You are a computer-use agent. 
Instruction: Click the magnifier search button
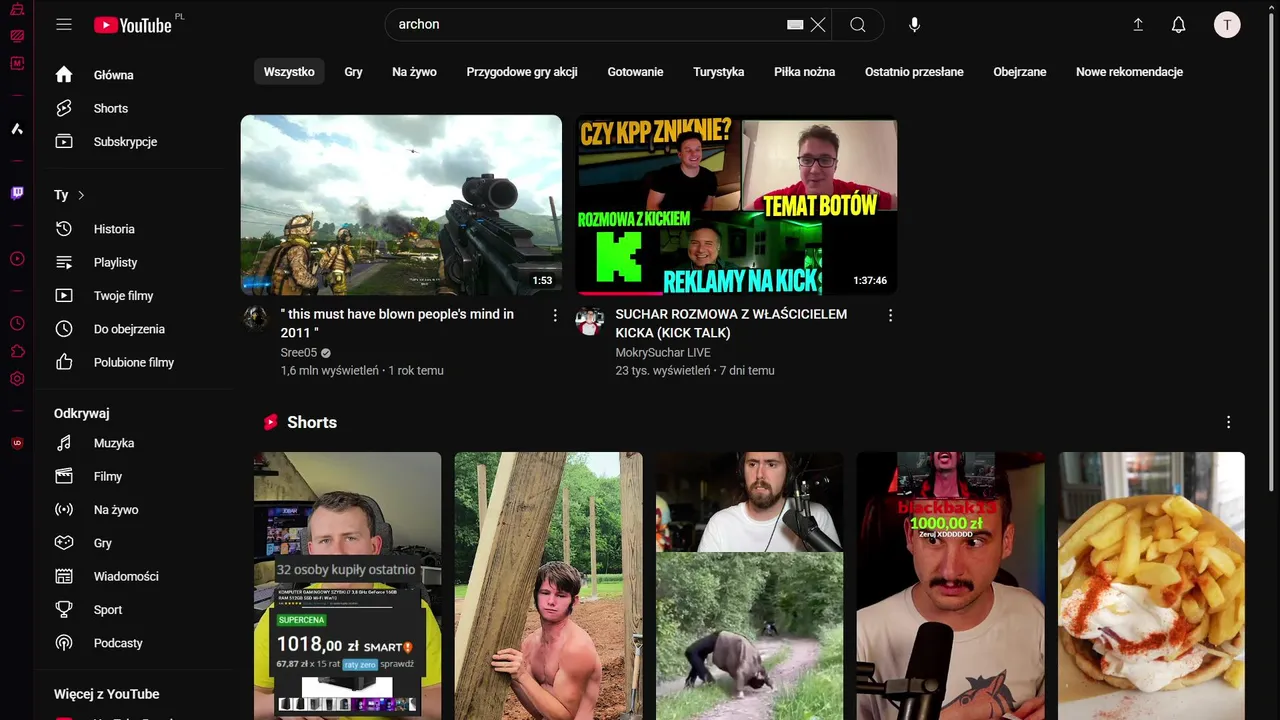[x=858, y=25]
